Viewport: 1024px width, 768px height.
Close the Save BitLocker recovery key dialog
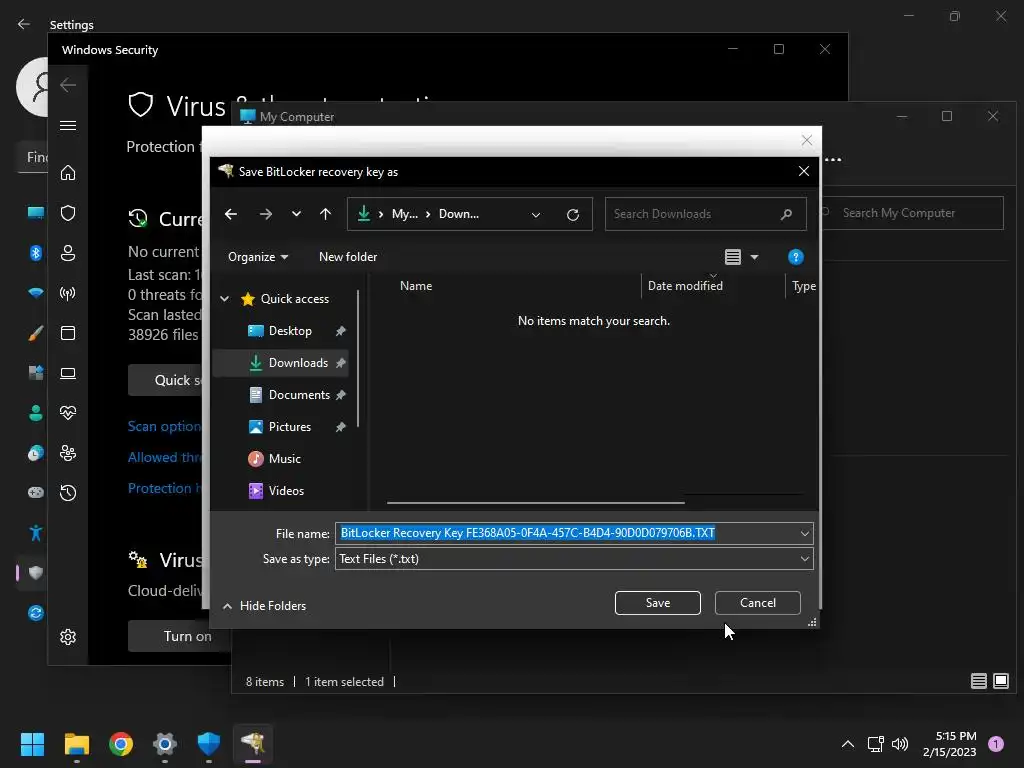pos(804,171)
